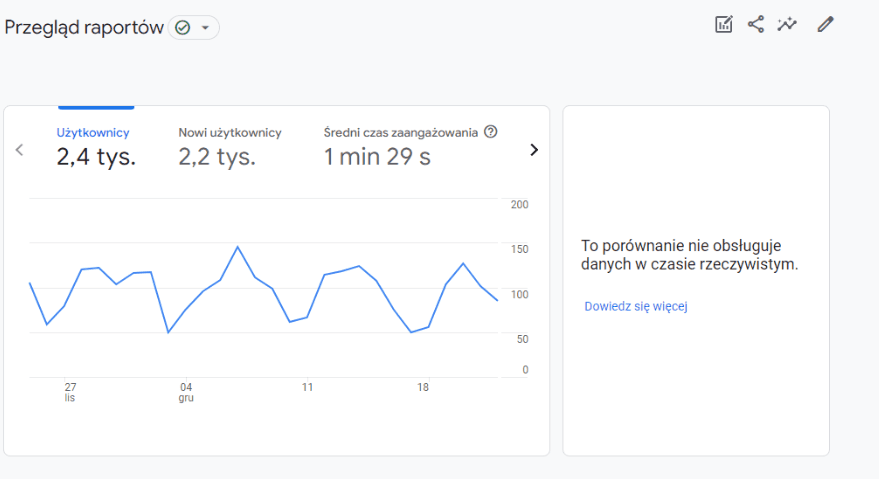Open the Insights sparkline icon
Image resolution: width=879 pixels, height=479 pixels.
(788, 25)
